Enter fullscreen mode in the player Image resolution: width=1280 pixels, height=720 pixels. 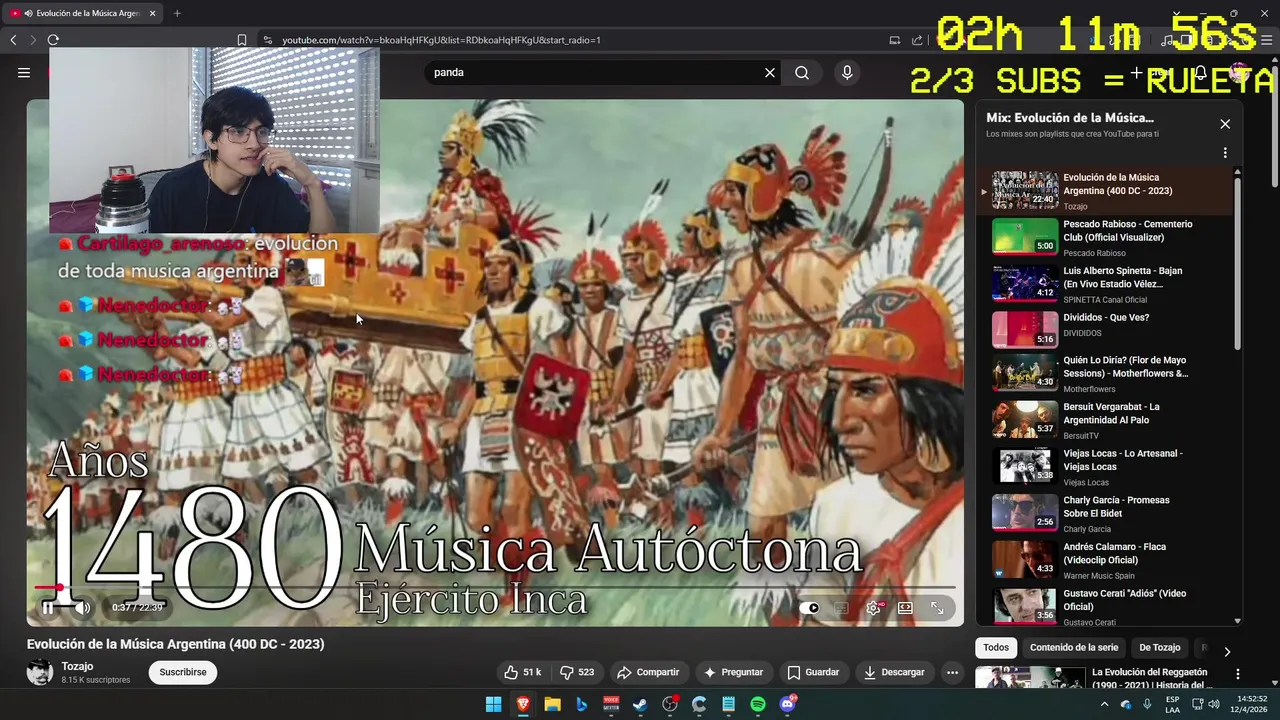point(937,607)
